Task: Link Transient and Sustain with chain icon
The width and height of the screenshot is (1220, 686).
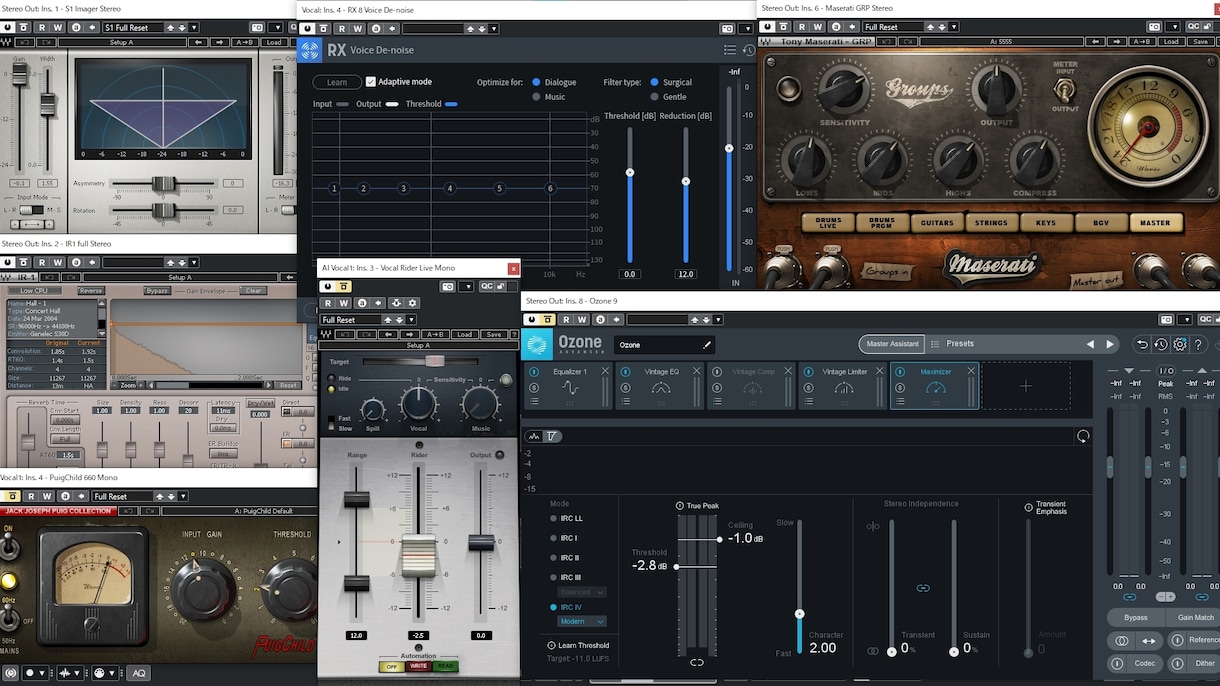Action: pos(923,588)
